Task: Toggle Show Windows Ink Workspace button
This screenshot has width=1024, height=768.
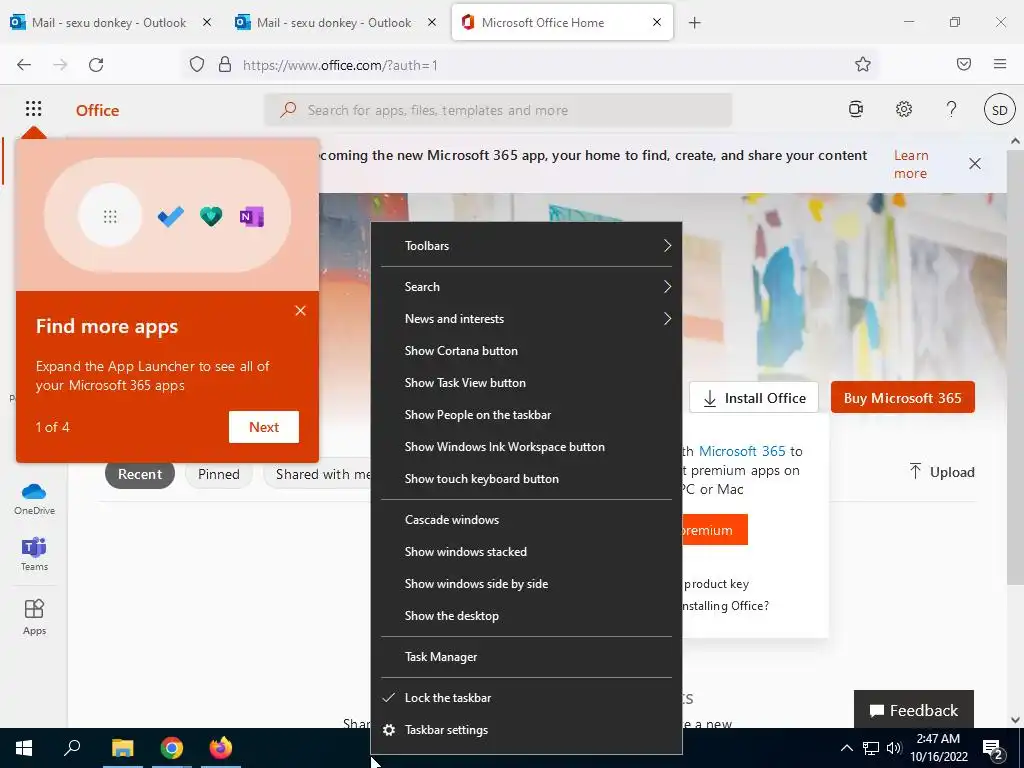Action: pos(526,447)
